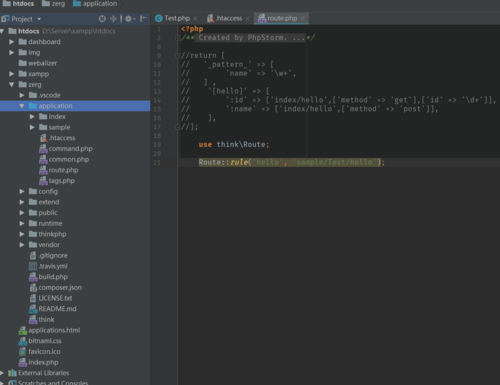The width and height of the screenshot is (500, 385).
Task: Click the 'use think\Route;' statement
Action: [234, 144]
